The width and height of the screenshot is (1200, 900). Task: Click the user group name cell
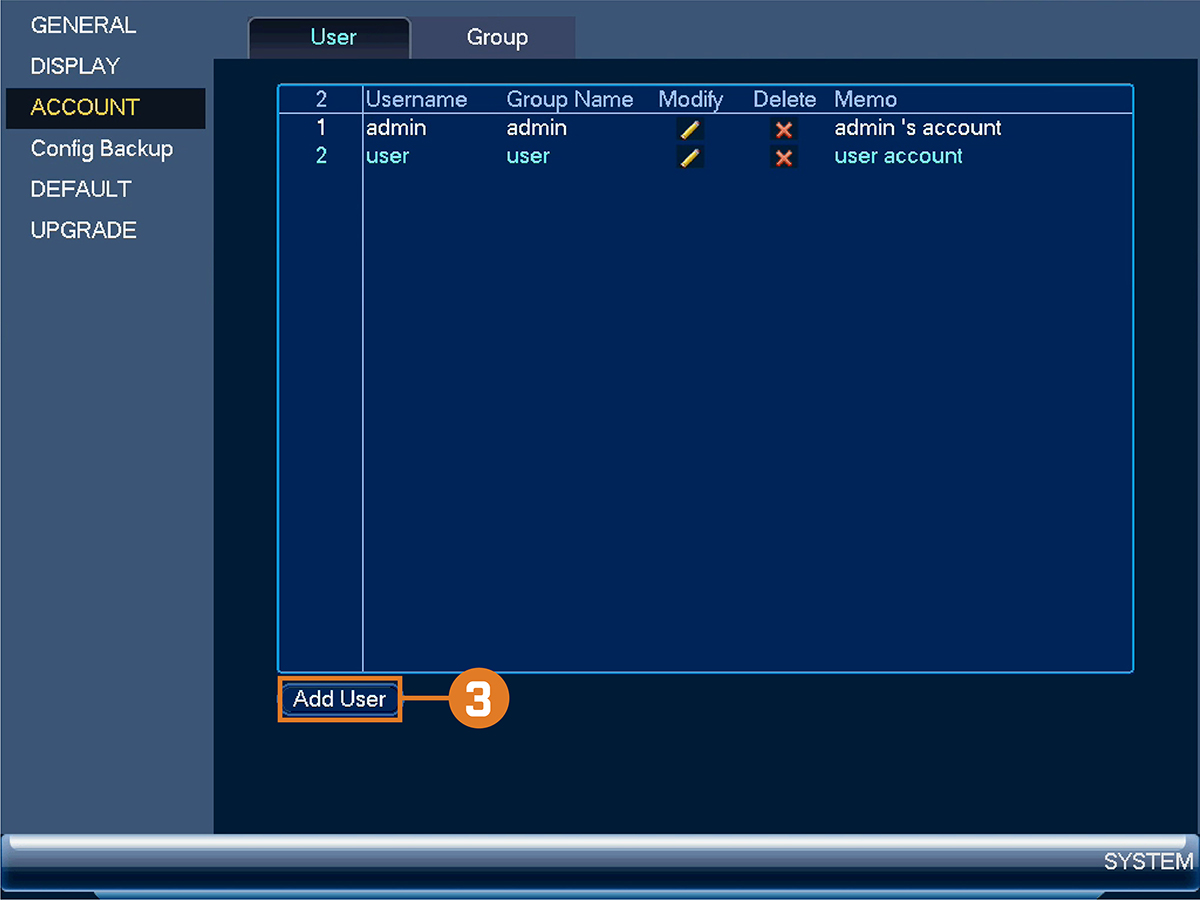(x=528, y=157)
